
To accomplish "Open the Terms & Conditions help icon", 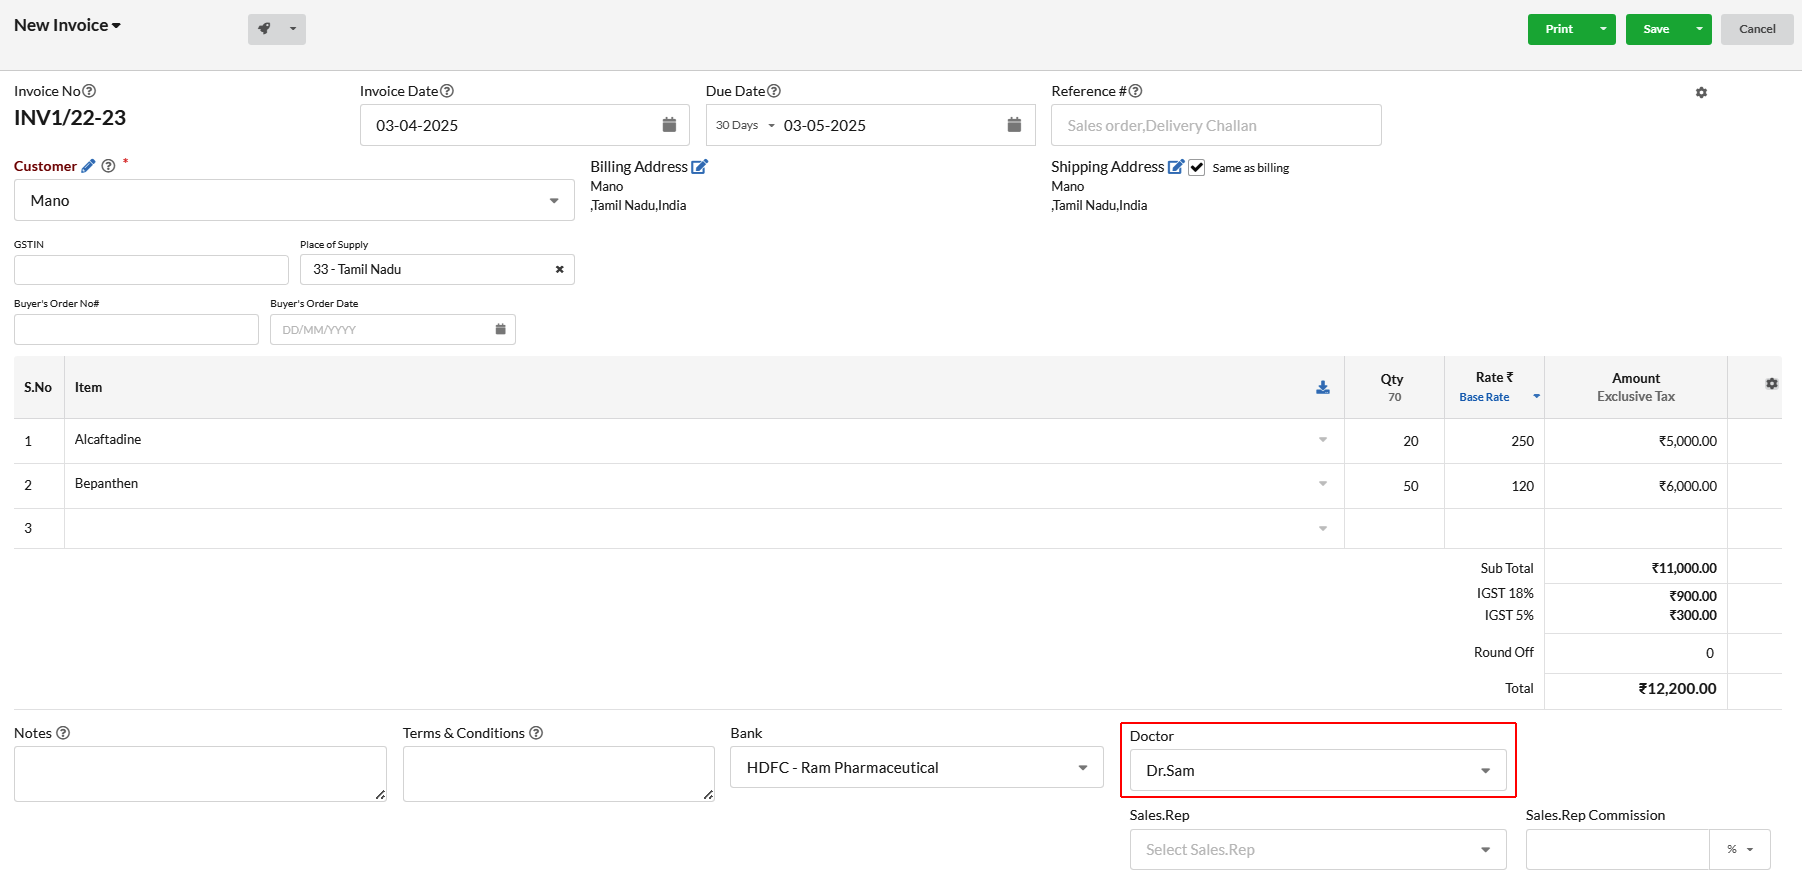I will click(x=536, y=733).
